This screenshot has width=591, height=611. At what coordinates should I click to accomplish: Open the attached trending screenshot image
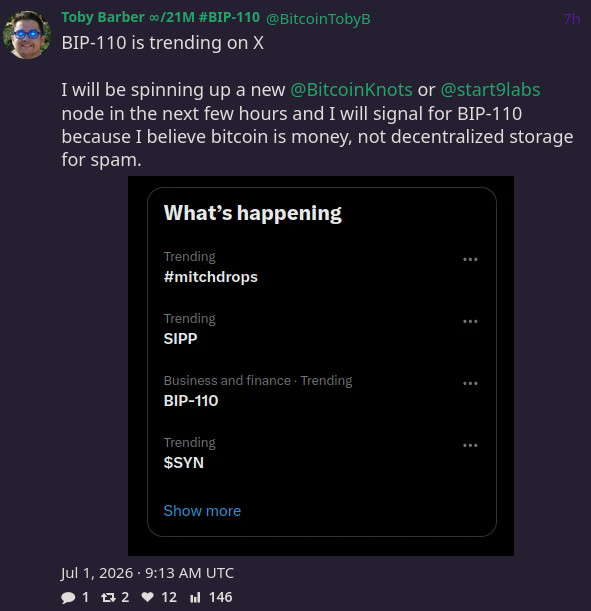[x=321, y=366]
